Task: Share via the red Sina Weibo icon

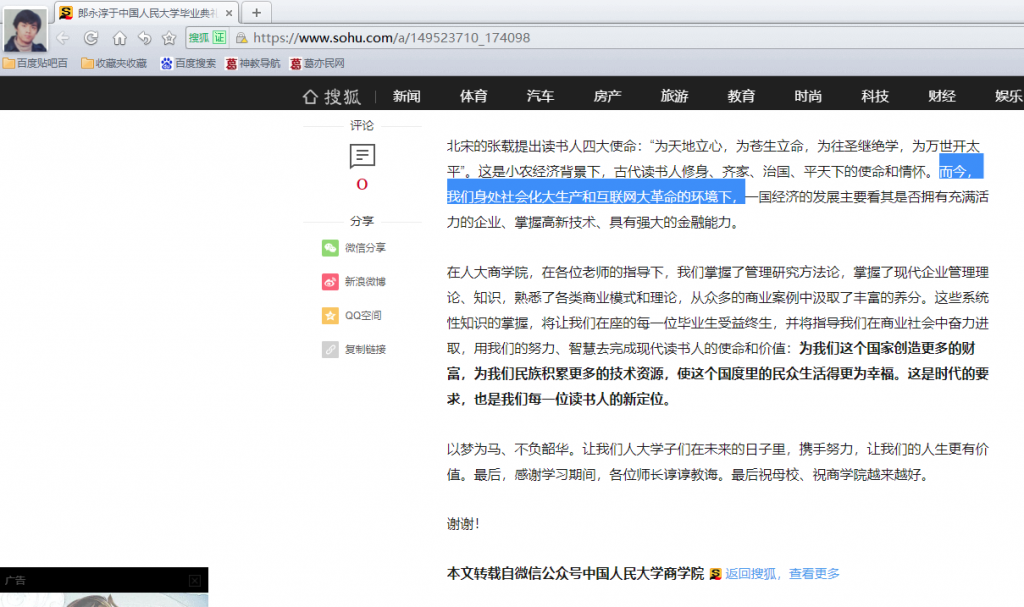Action: click(x=330, y=282)
